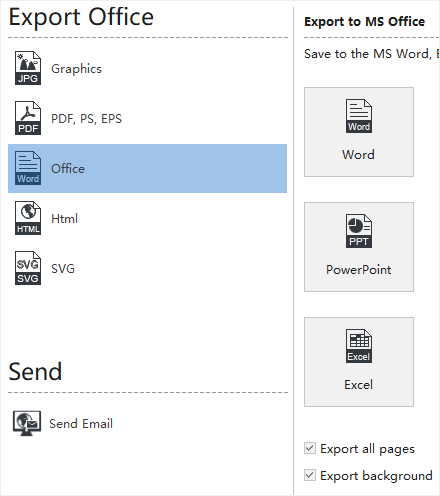This screenshot has height=496, width=440.
Task: Click the SVG file icon
Action: pyautogui.click(x=28, y=268)
